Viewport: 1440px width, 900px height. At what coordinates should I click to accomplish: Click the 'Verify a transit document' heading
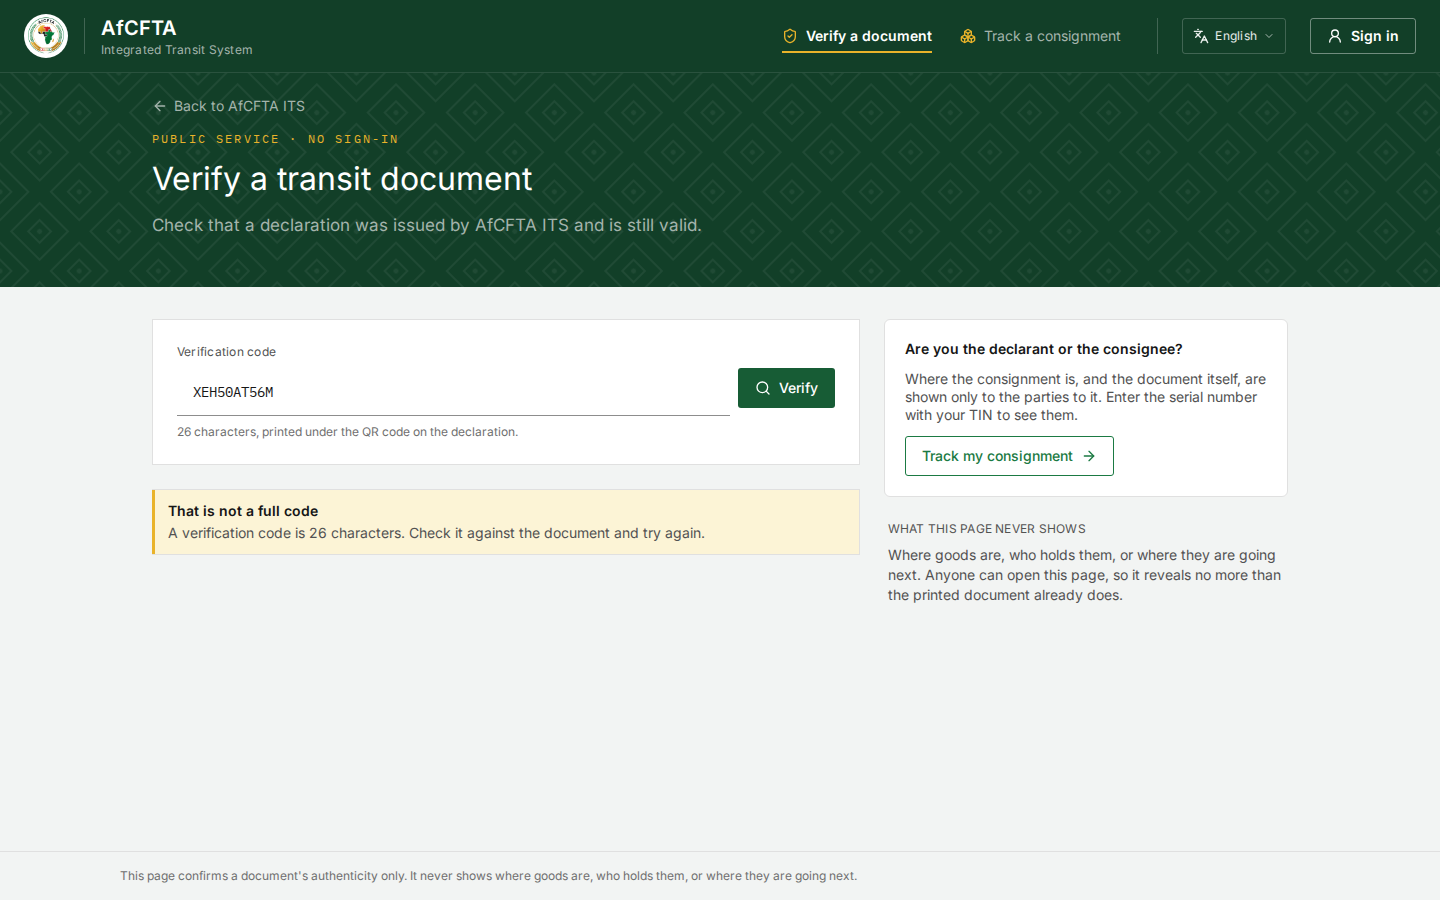tap(342, 179)
